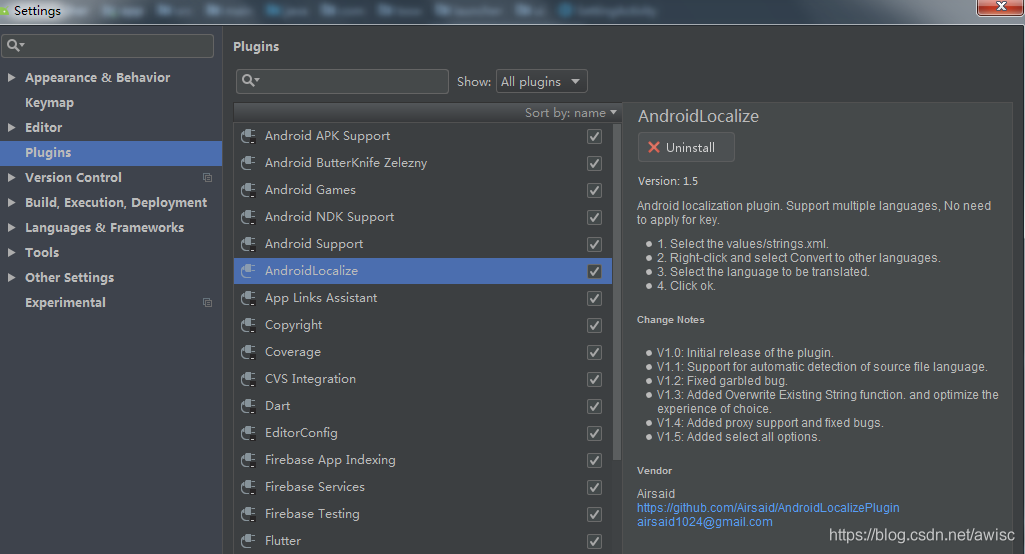Click the Android Support plugin icon
The width and height of the screenshot is (1025, 554).
point(248,244)
